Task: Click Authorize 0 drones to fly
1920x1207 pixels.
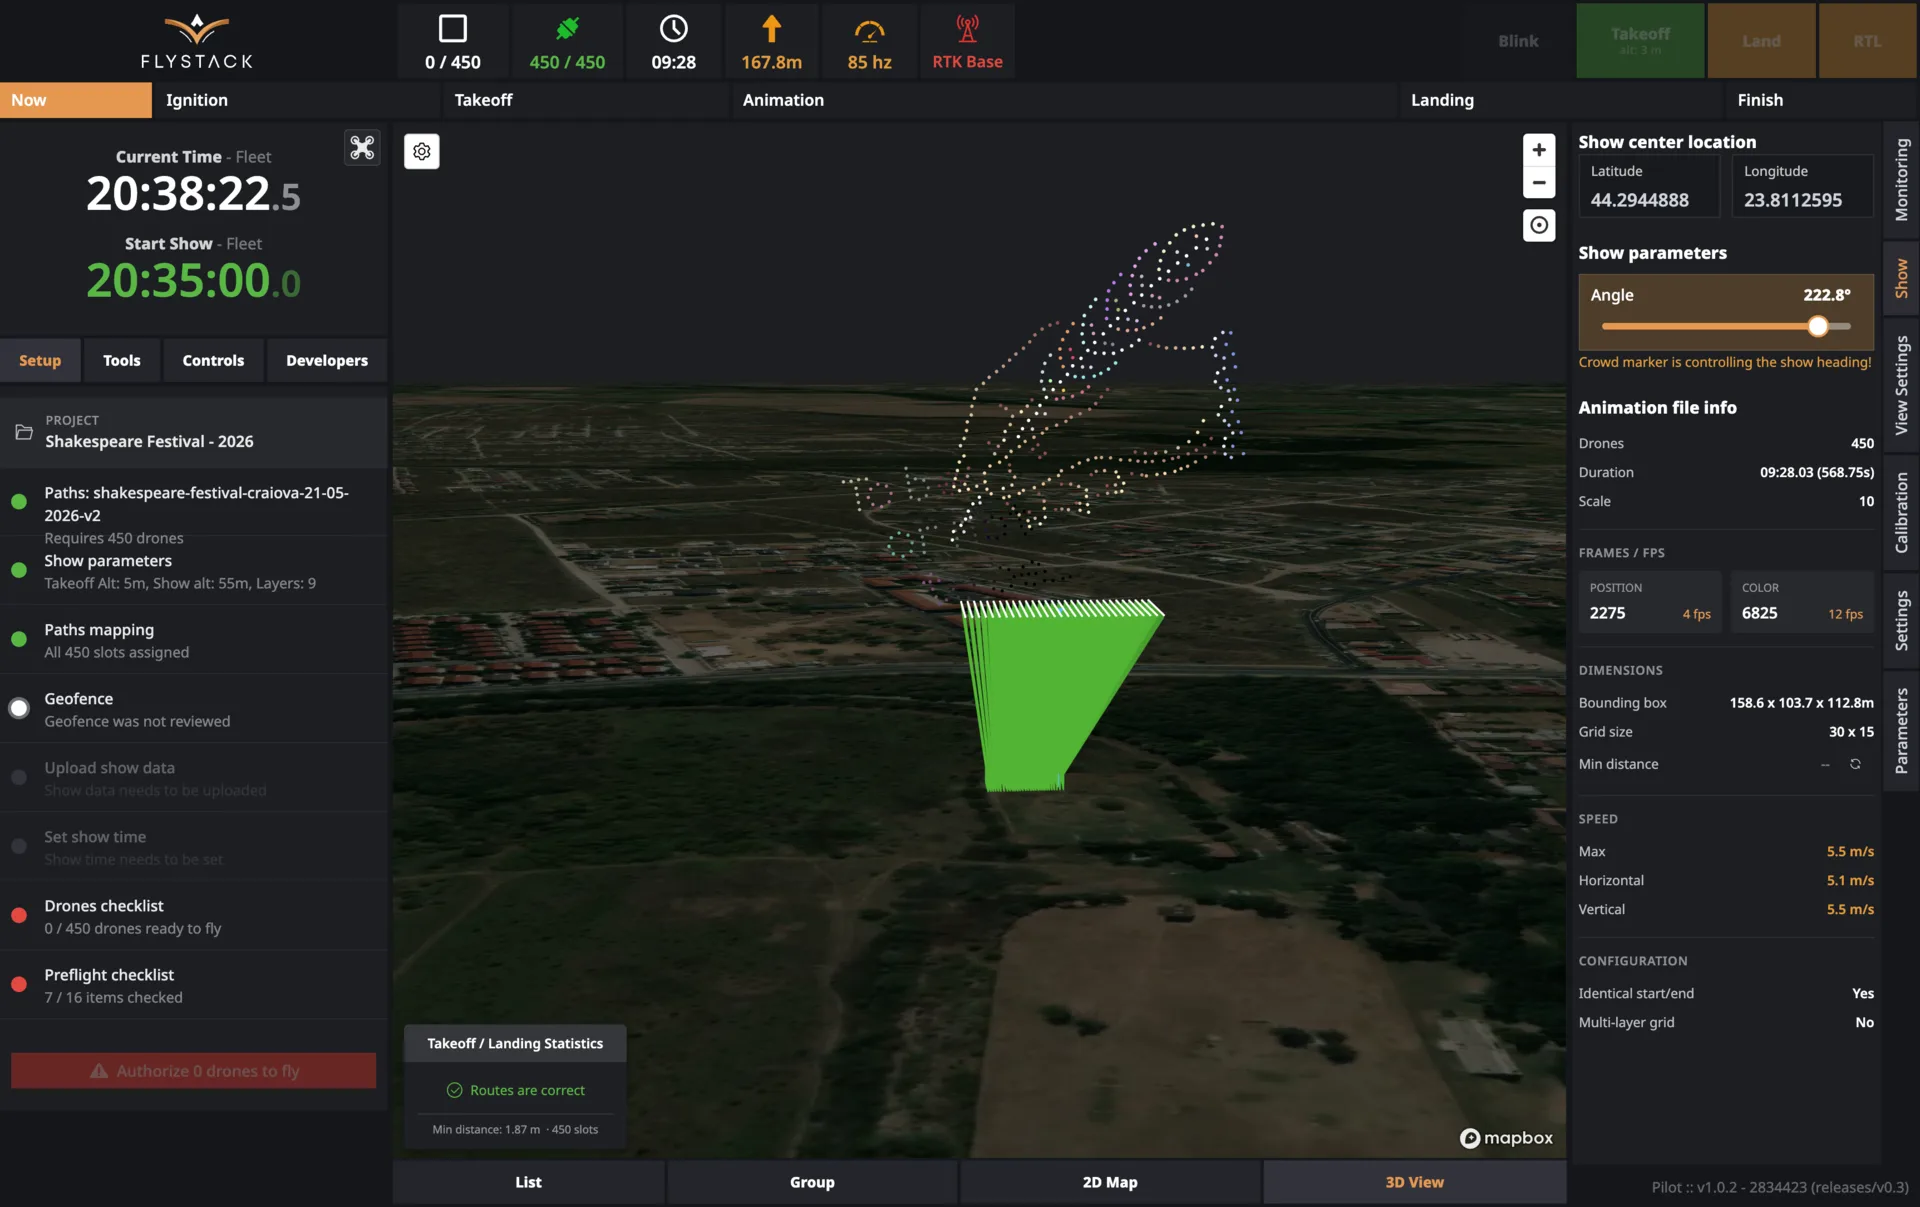Action: 194,1071
